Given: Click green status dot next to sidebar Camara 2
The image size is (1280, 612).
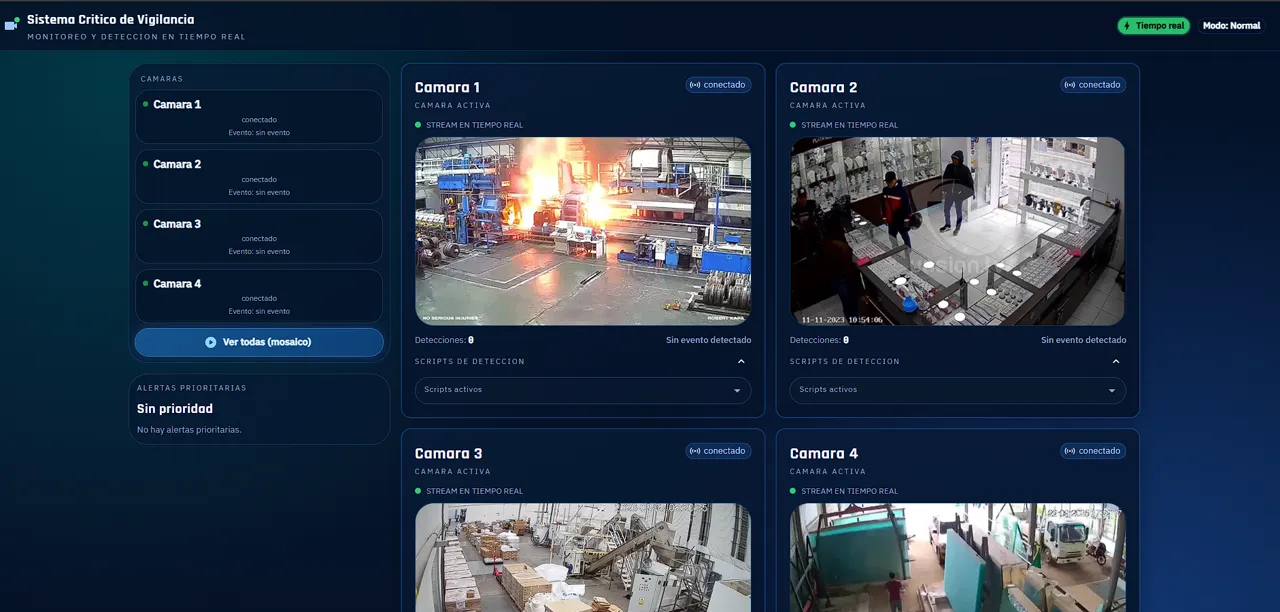Looking at the screenshot, I should [146, 164].
